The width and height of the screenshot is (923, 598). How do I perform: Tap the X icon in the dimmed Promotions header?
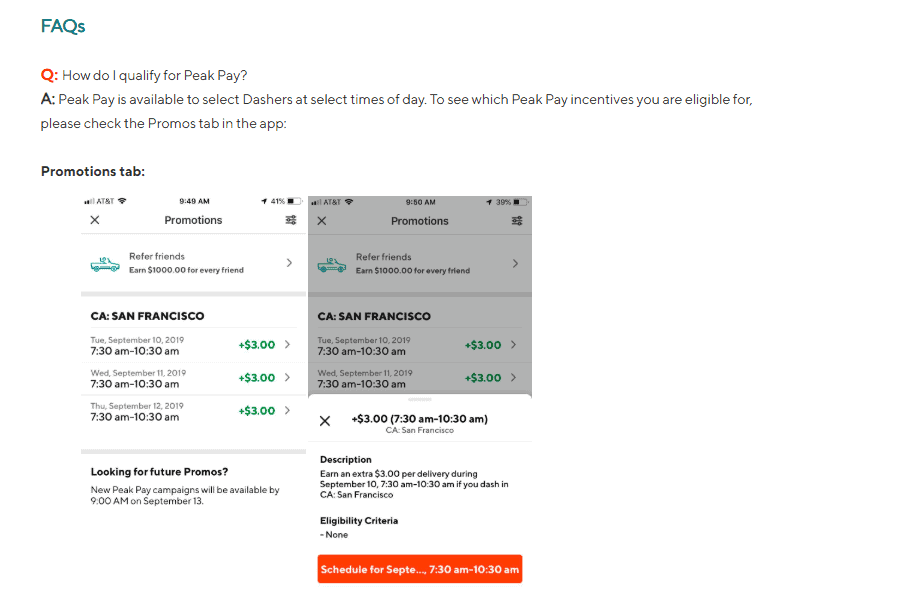click(x=322, y=221)
